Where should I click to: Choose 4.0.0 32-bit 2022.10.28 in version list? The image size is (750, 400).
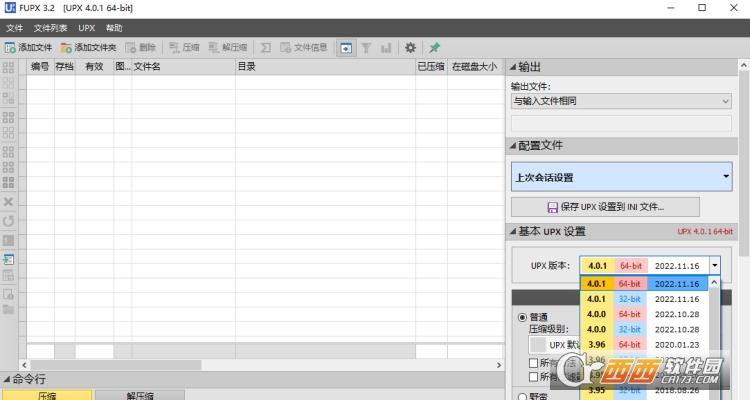[x=644, y=330]
